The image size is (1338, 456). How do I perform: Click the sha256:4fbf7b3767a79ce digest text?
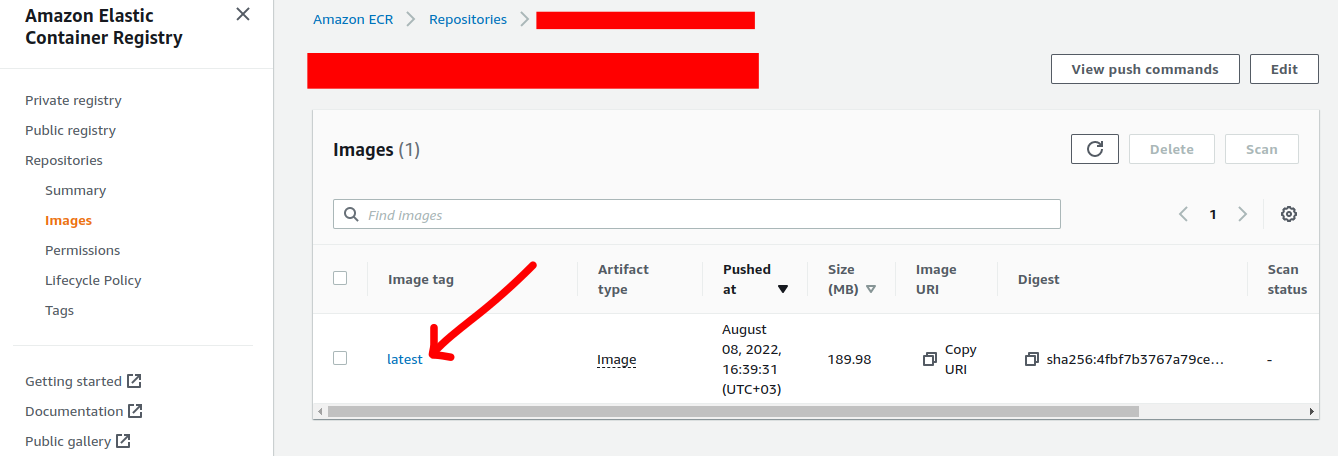tap(1135, 359)
